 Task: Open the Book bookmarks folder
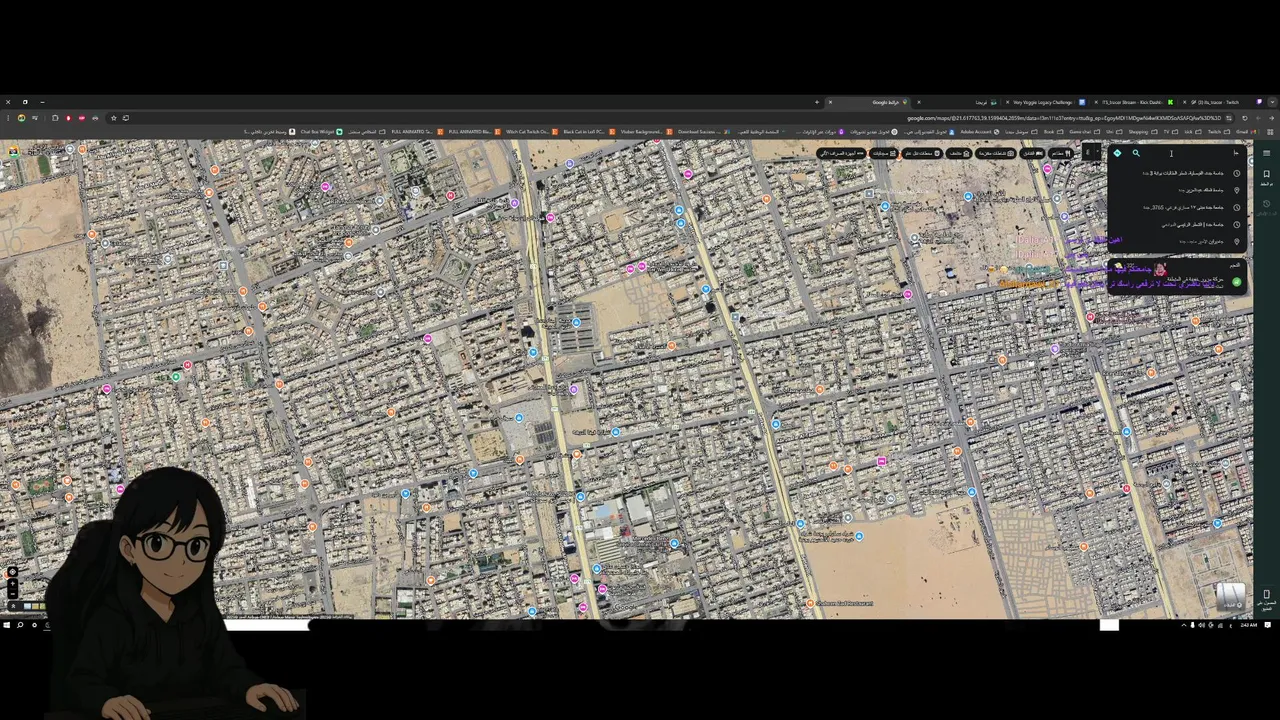point(1053,132)
